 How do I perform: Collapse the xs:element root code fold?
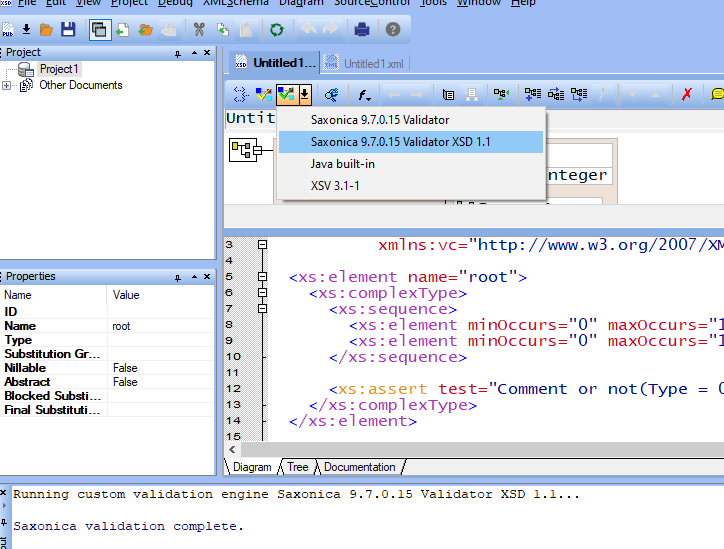coord(262,277)
